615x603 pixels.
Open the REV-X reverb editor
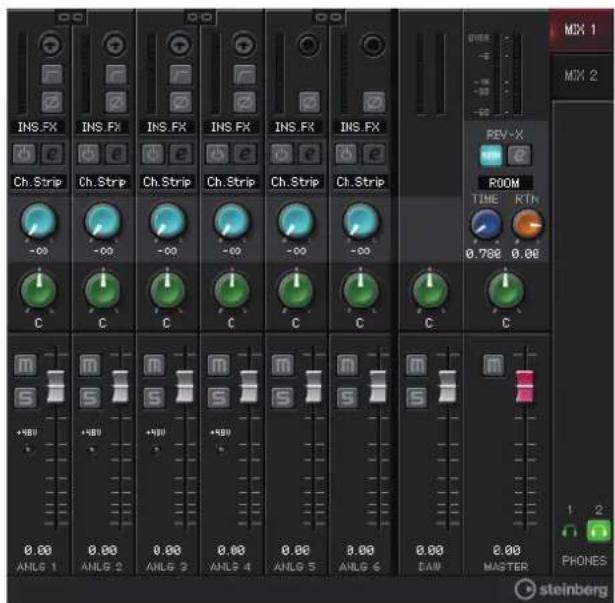coord(519,156)
